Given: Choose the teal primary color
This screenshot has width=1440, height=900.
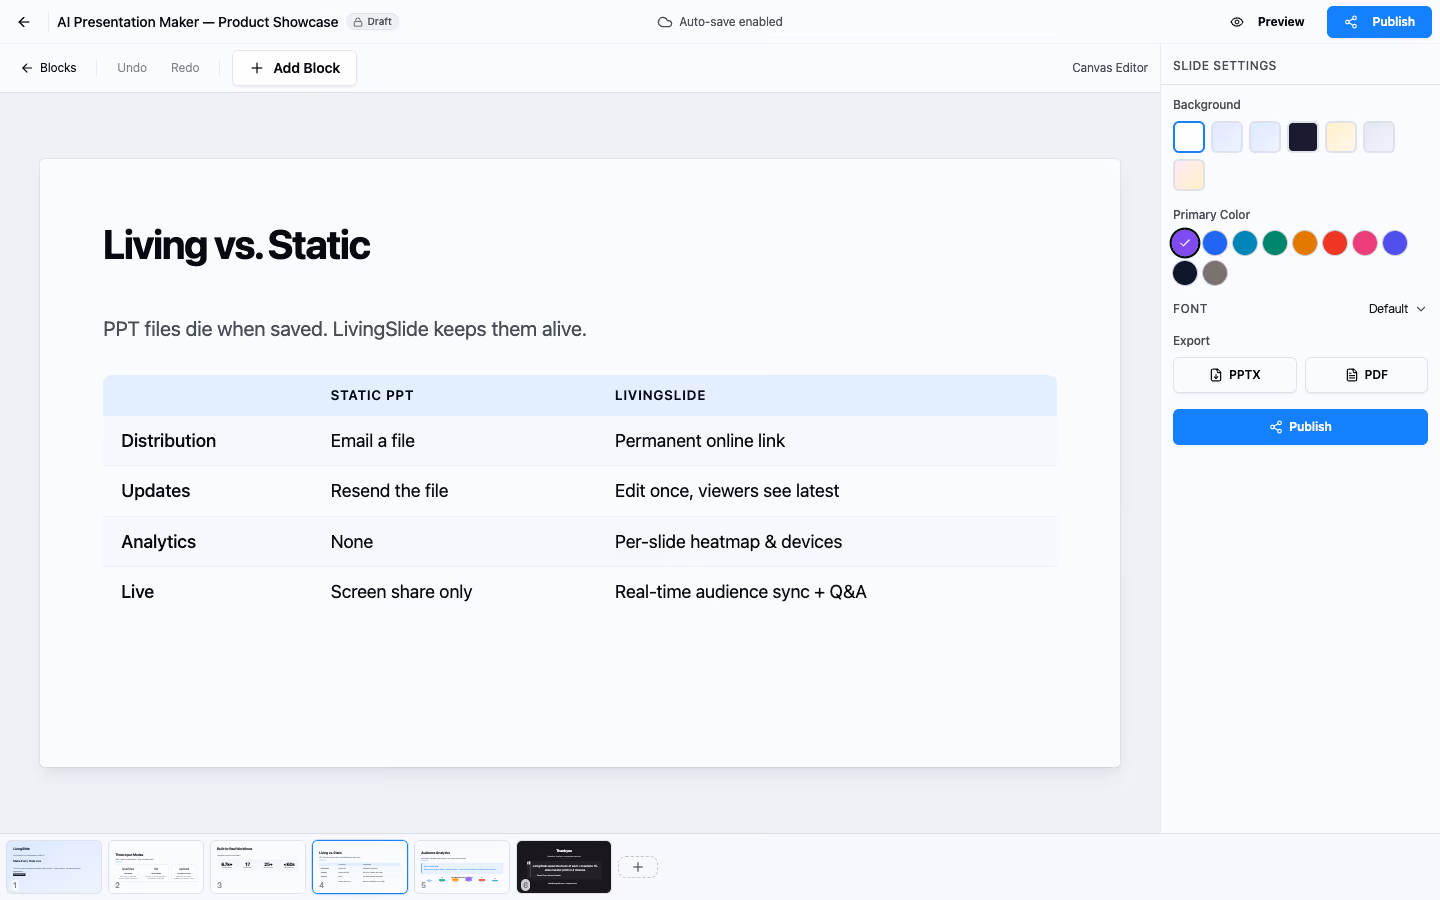Looking at the screenshot, I should coord(1245,243).
